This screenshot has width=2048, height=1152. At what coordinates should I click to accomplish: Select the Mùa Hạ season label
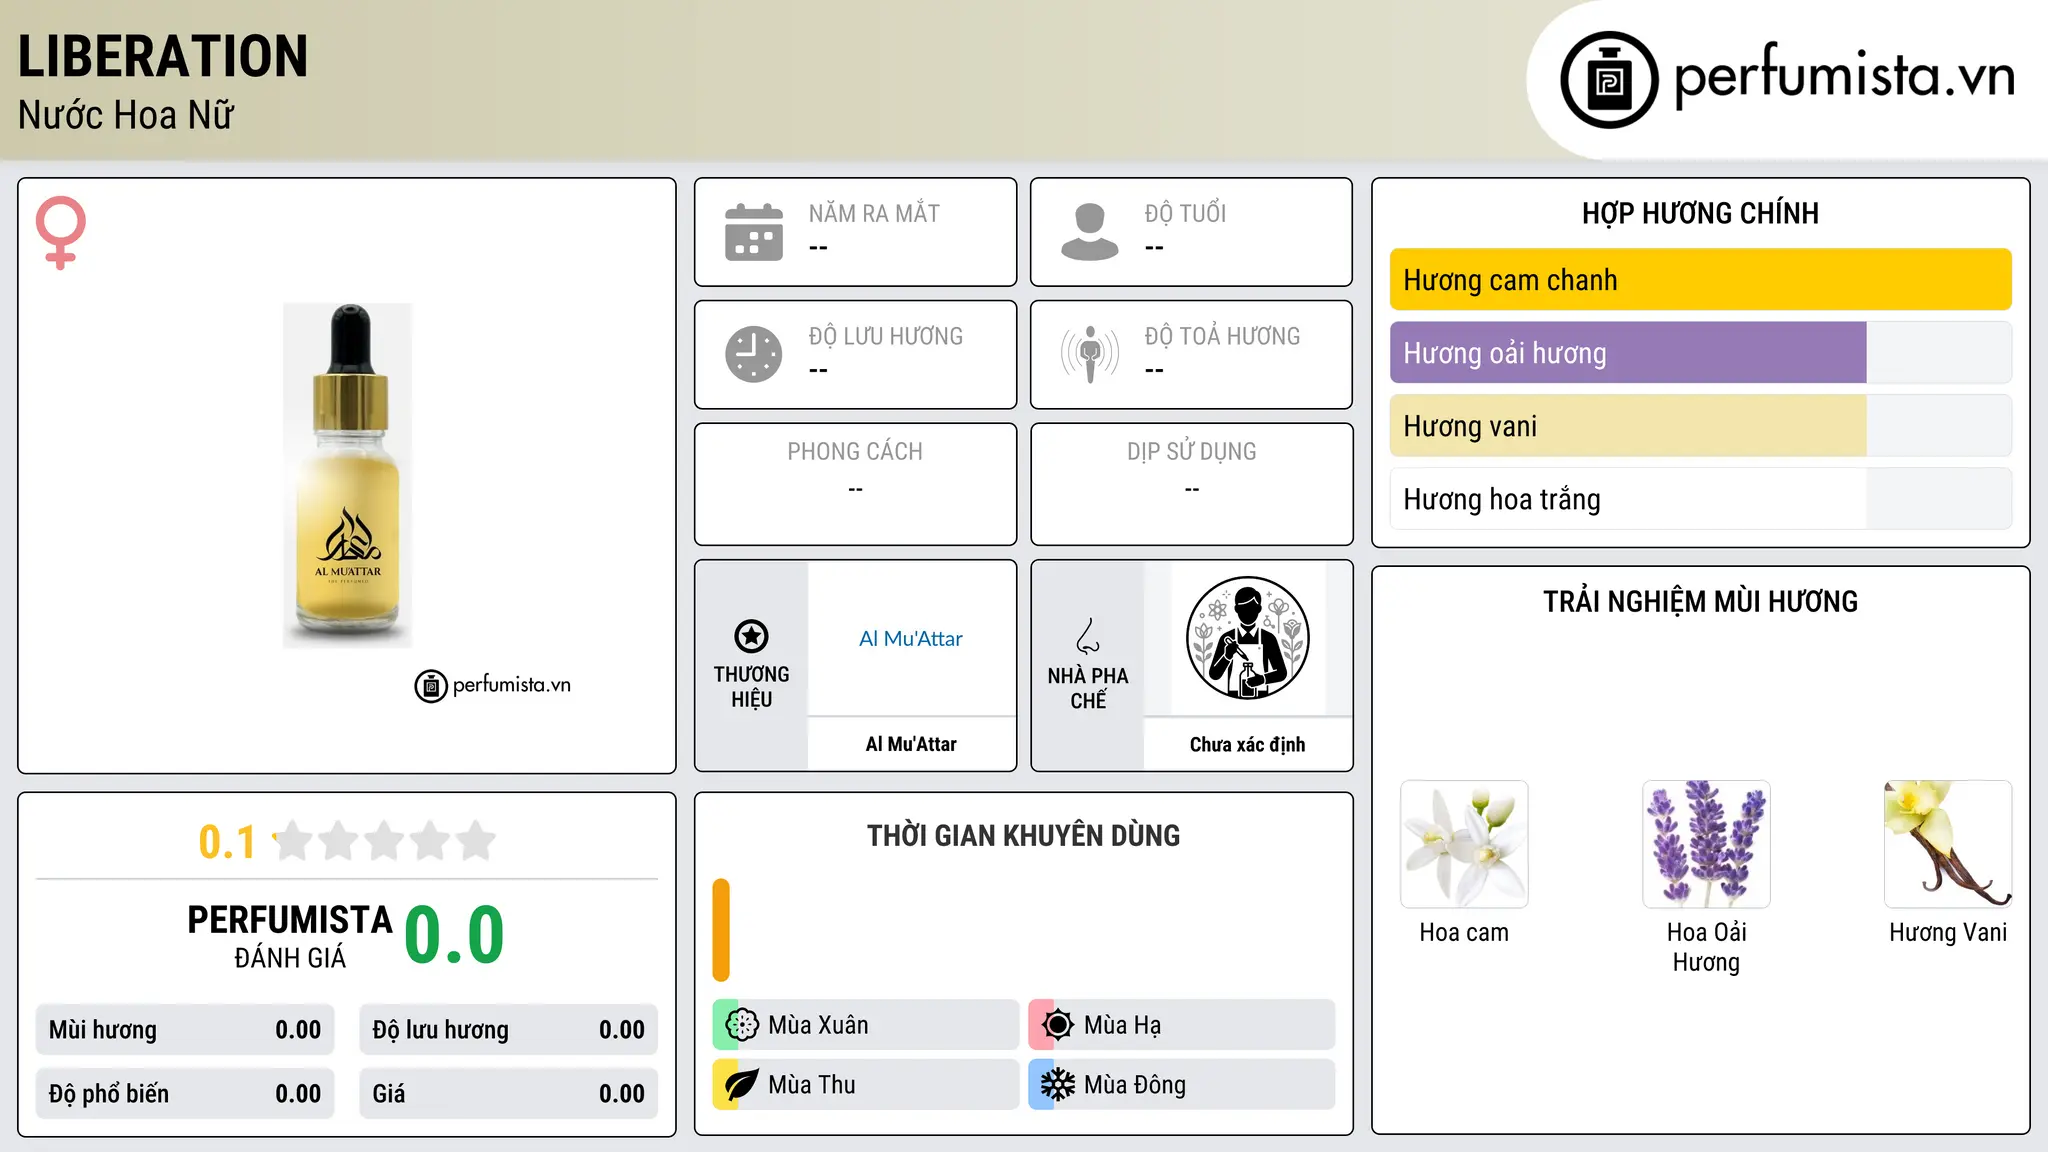pyautogui.click(x=1122, y=1025)
